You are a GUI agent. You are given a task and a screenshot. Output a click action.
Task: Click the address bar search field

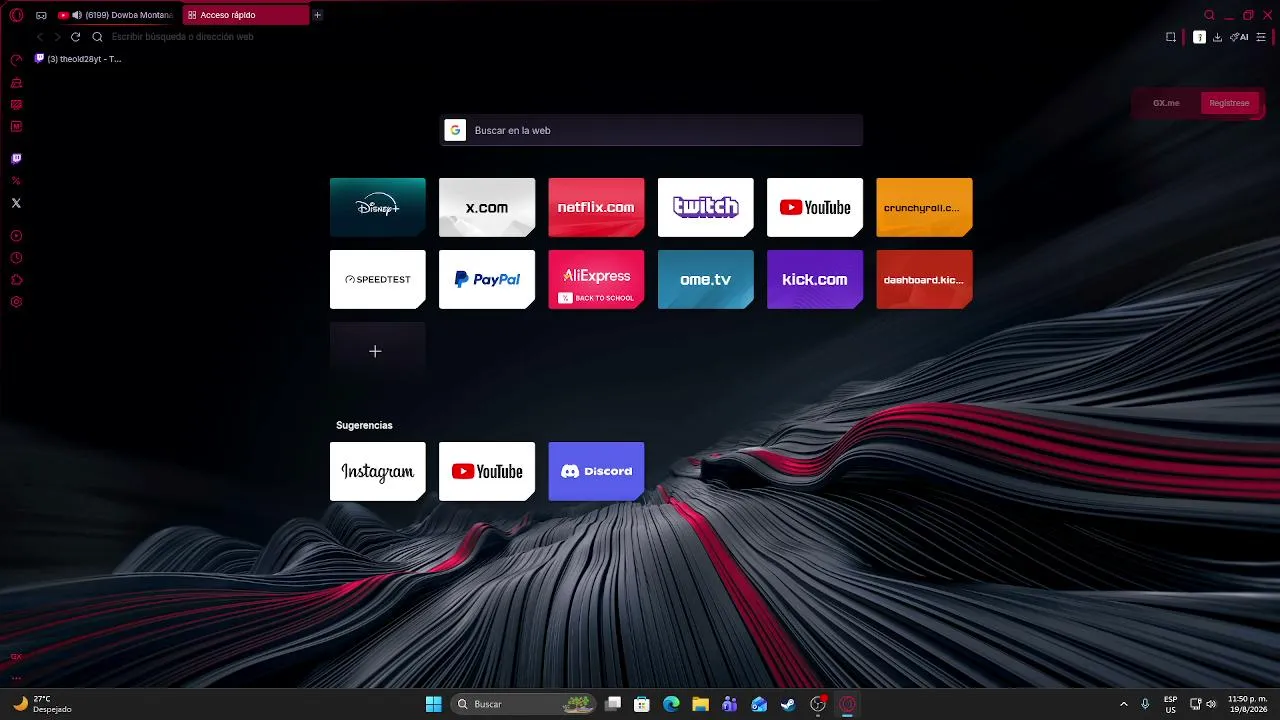coord(630,37)
